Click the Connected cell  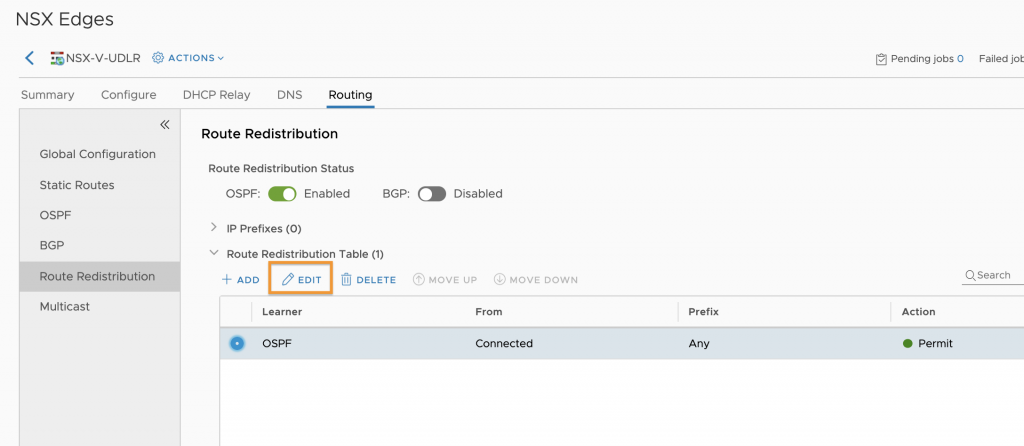click(x=504, y=343)
